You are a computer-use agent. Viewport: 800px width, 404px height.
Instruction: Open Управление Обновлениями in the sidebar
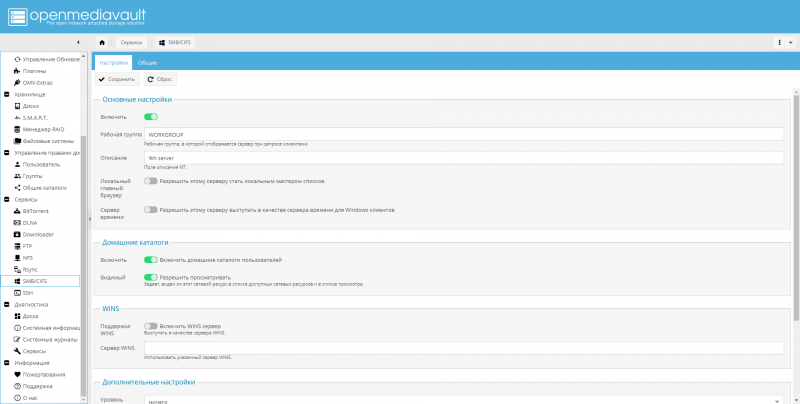tap(46, 59)
